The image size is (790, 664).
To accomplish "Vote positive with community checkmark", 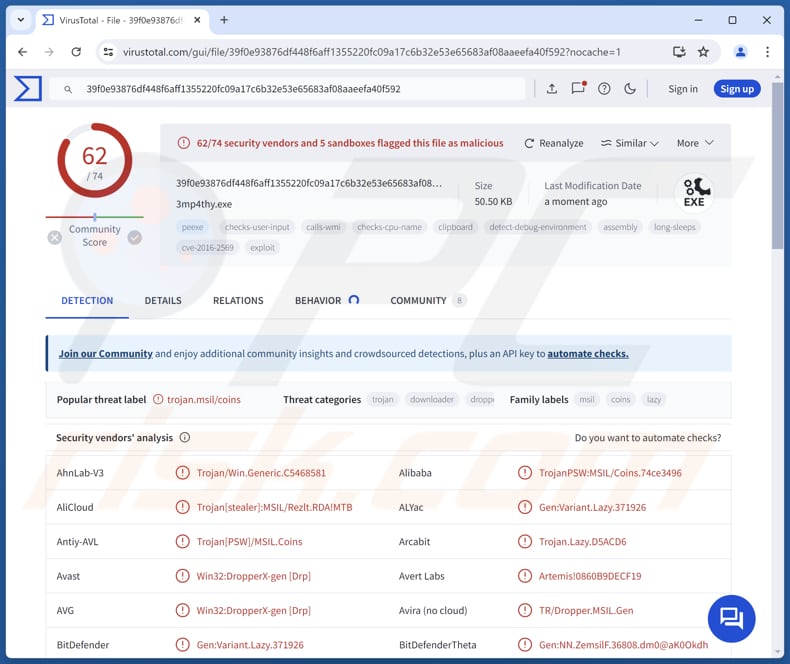I will coord(135,237).
